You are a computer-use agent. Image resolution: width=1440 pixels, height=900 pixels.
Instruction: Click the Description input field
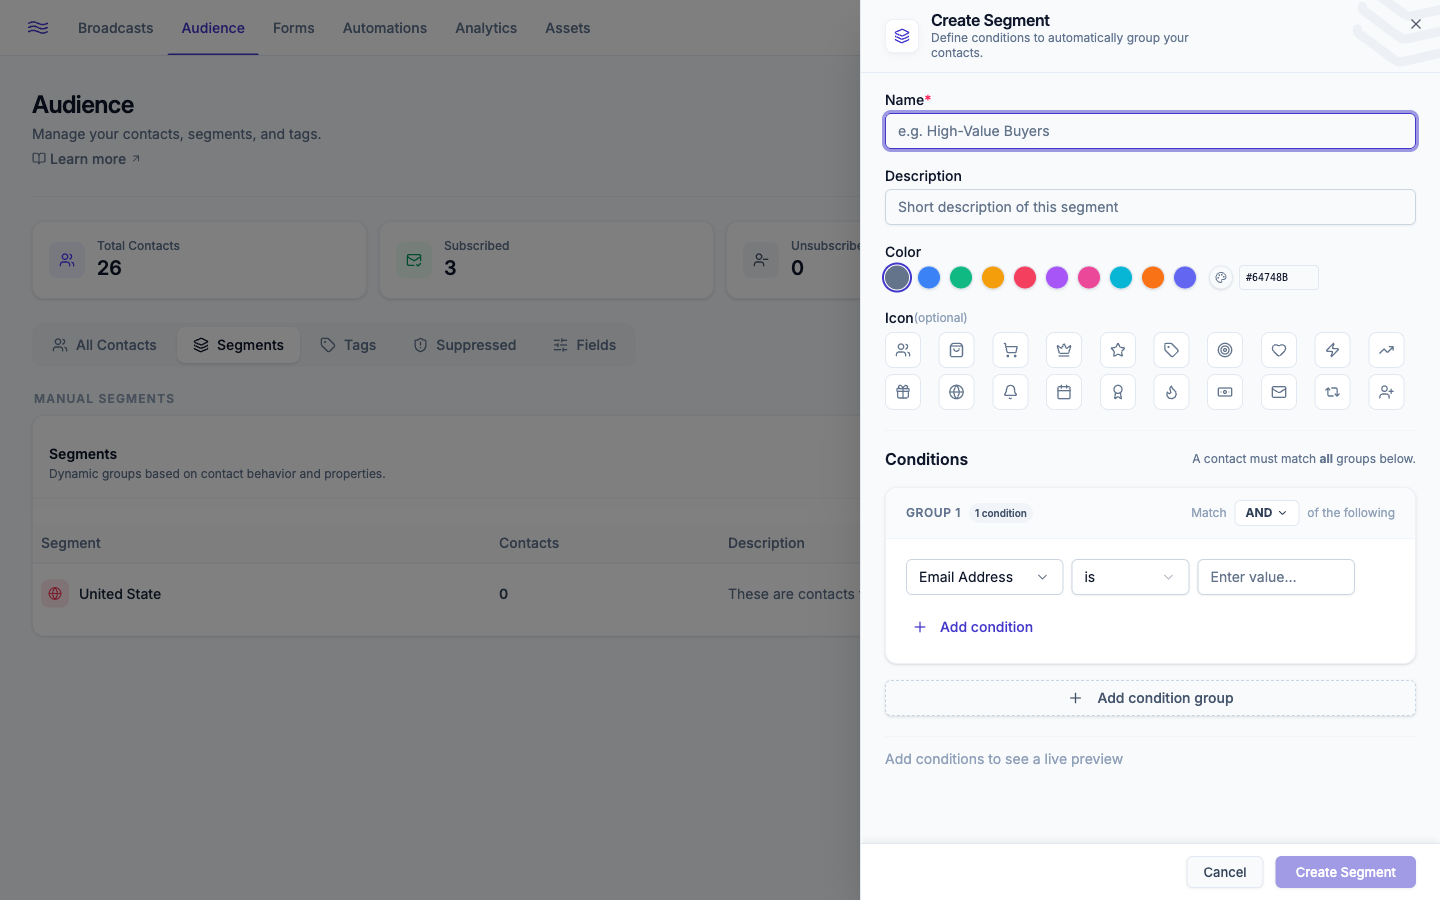tap(1150, 207)
